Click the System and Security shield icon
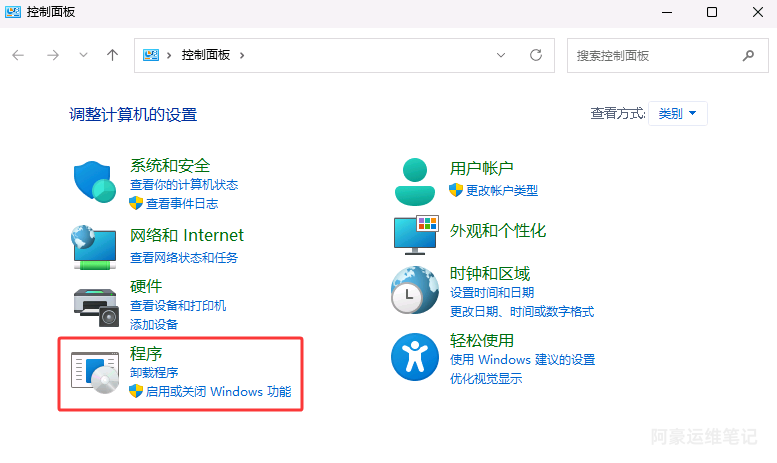The image size is (777, 463). click(x=96, y=182)
